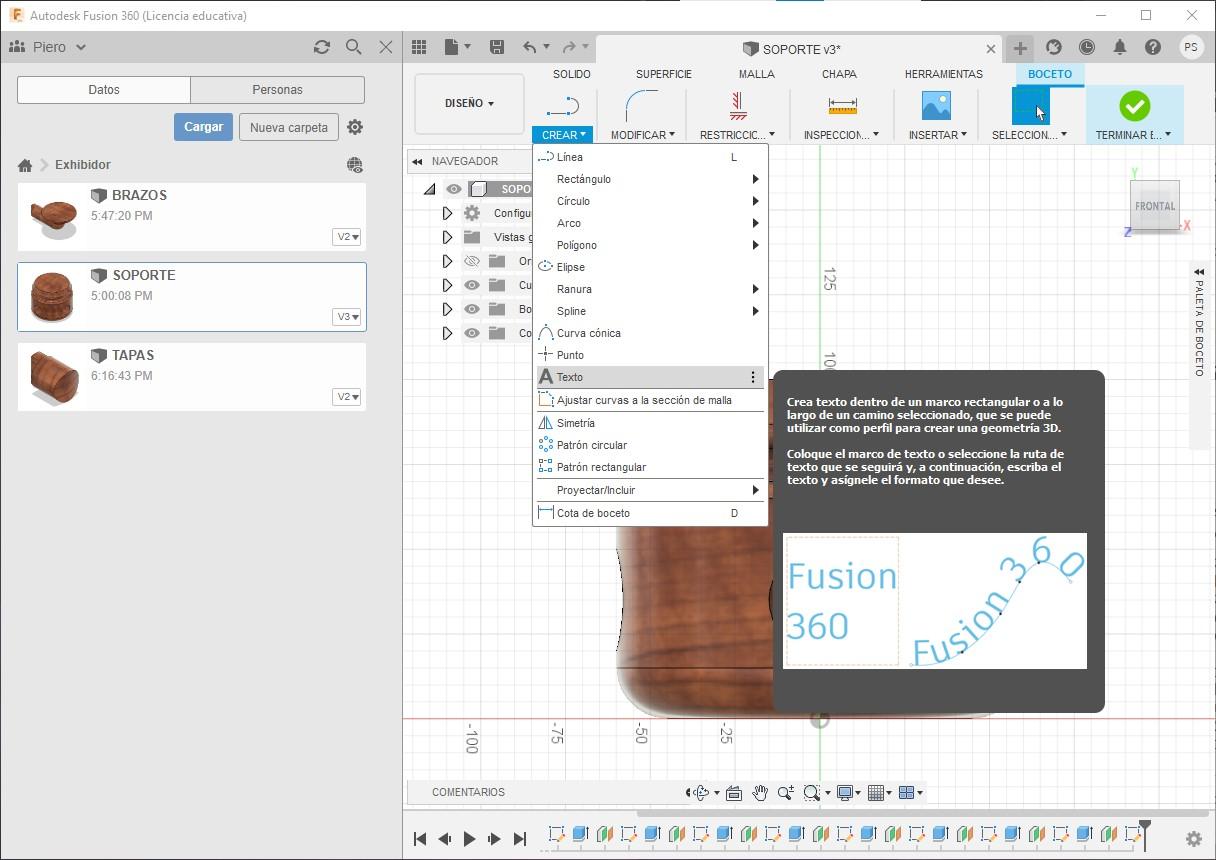Click the FRONTAL view cube face

click(x=1155, y=206)
